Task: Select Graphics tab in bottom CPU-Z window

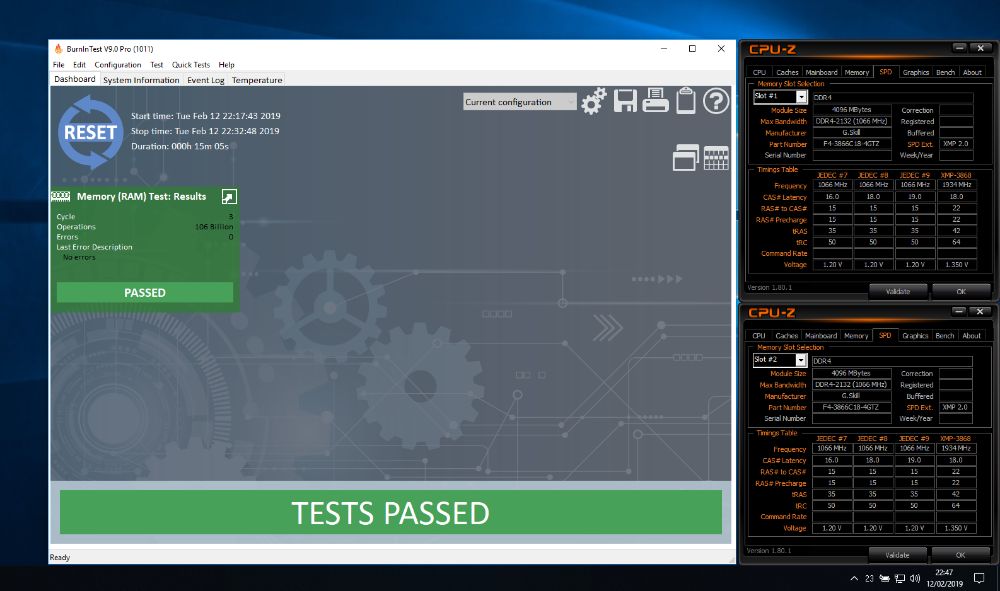Action: click(x=915, y=335)
